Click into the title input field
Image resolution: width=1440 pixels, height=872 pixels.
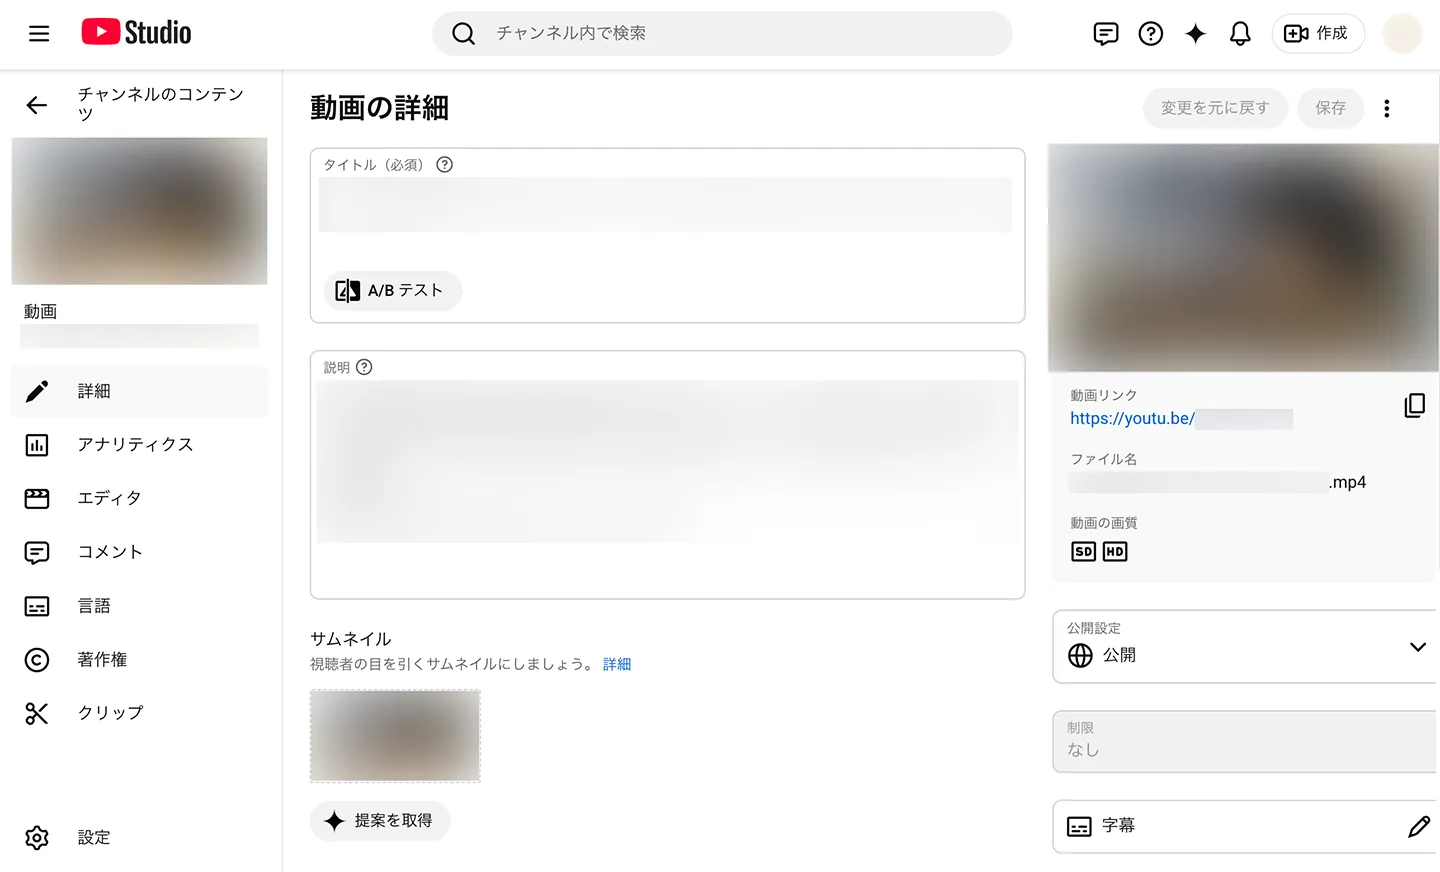tap(665, 205)
